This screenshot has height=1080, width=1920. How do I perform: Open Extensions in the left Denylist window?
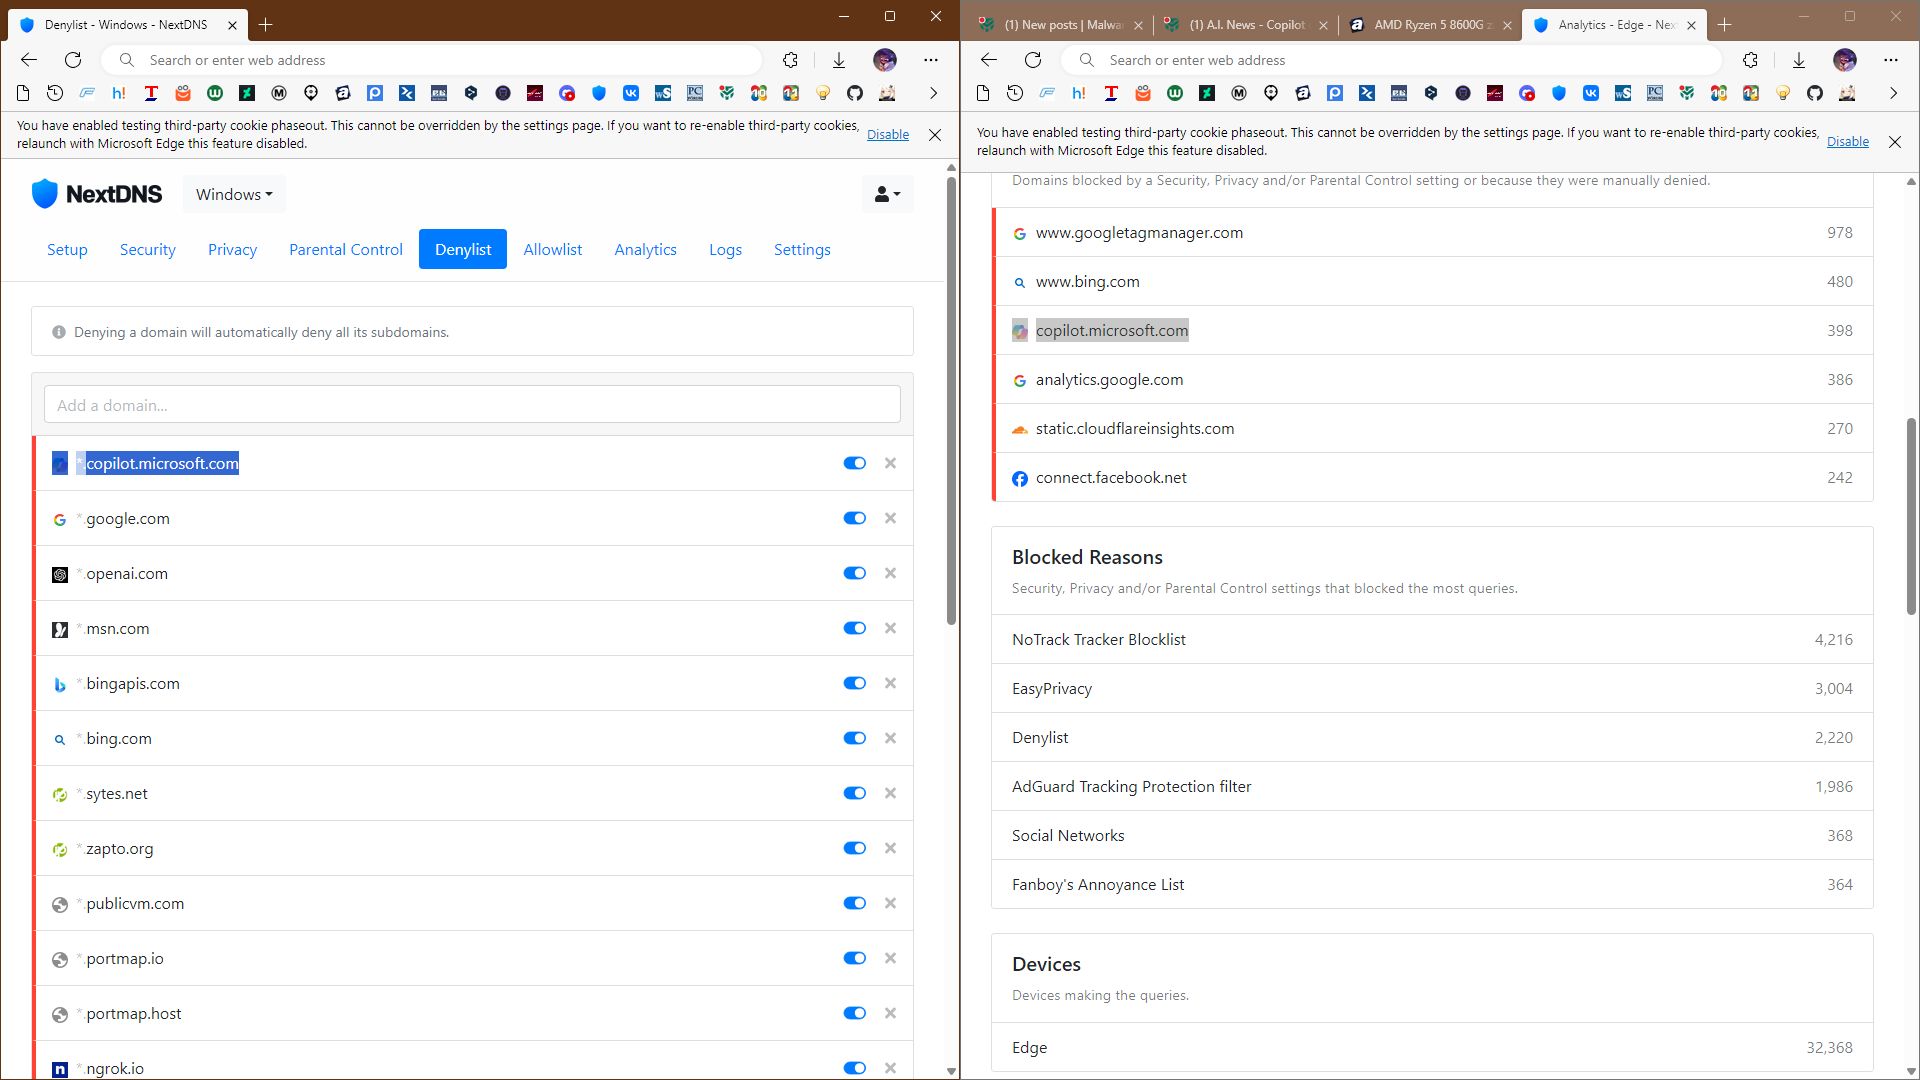pyautogui.click(x=790, y=60)
